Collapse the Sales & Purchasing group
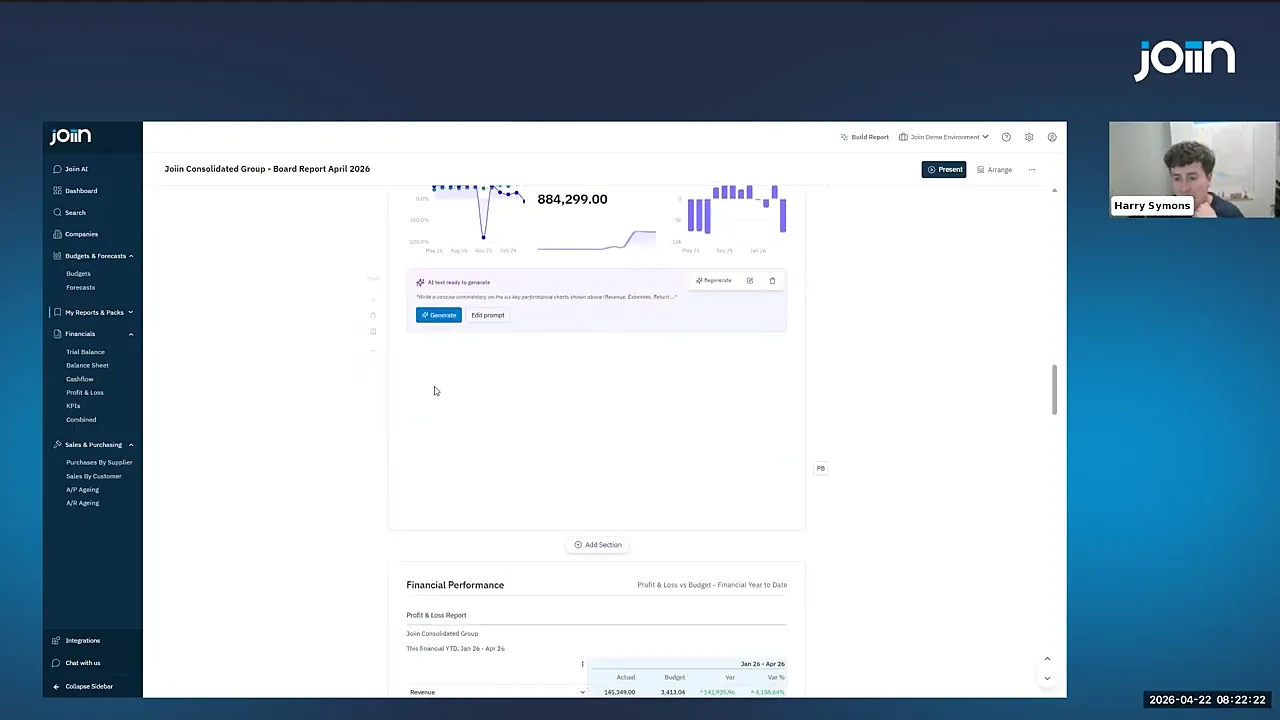This screenshot has width=1280, height=720. tap(131, 445)
